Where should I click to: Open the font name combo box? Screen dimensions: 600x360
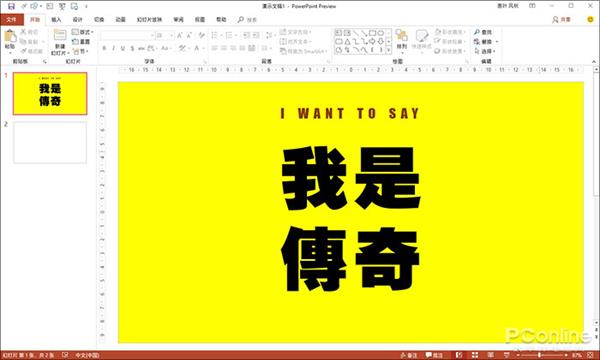[127, 35]
